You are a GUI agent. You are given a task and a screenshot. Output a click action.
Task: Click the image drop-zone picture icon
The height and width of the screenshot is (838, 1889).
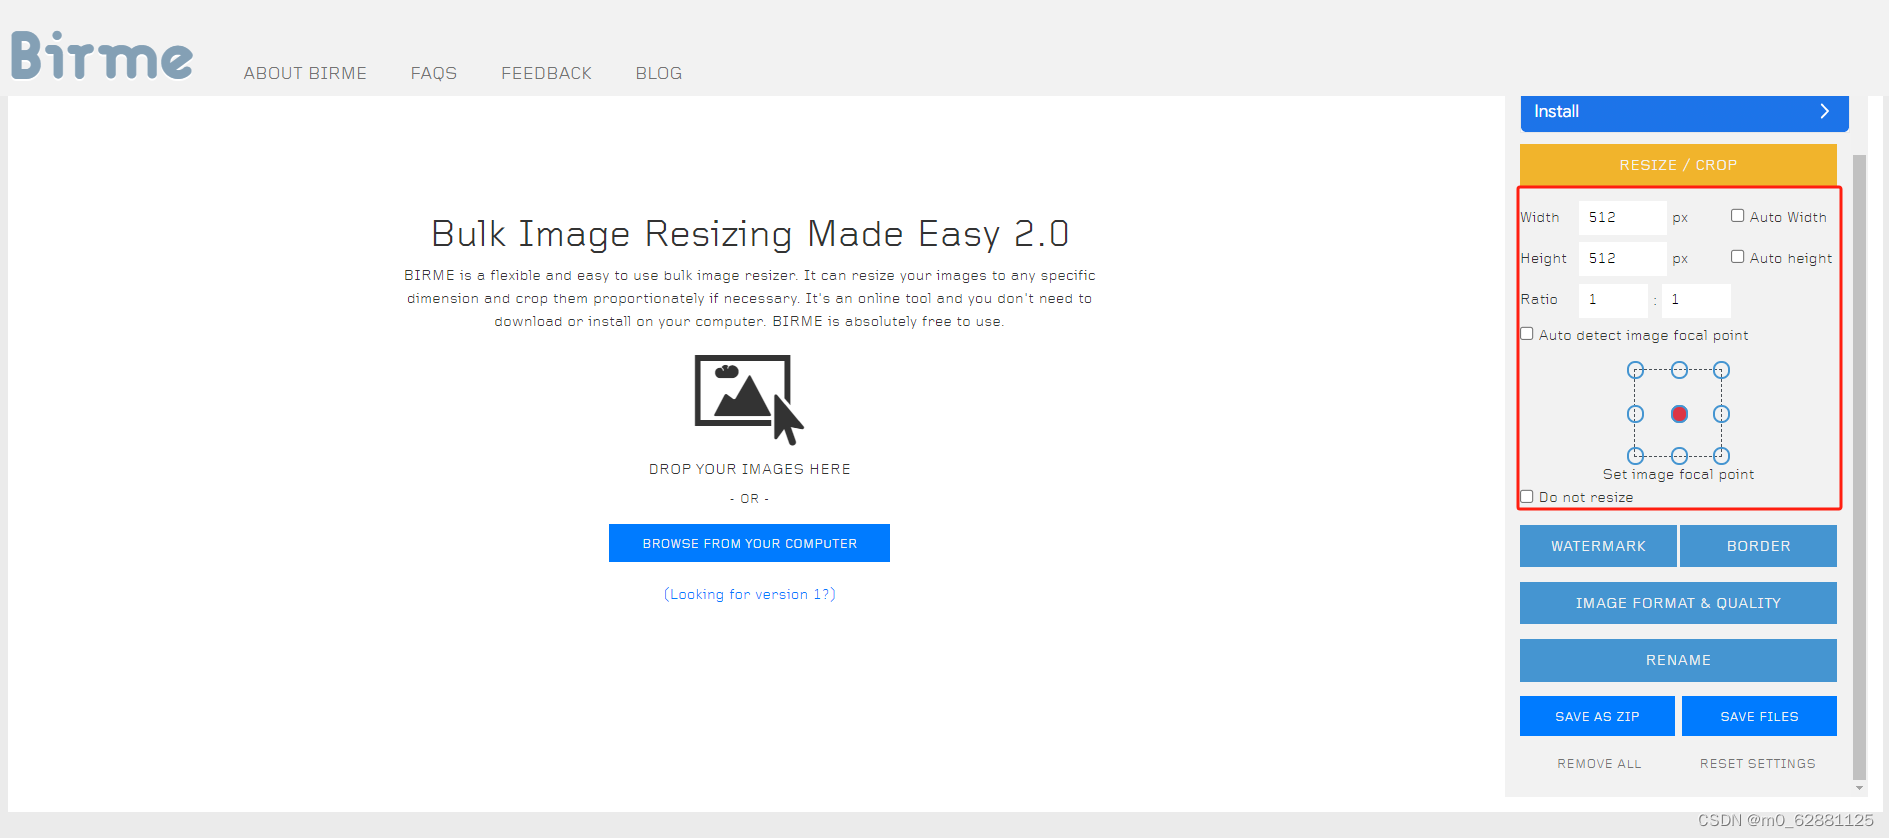pyautogui.click(x=749, y=399)
